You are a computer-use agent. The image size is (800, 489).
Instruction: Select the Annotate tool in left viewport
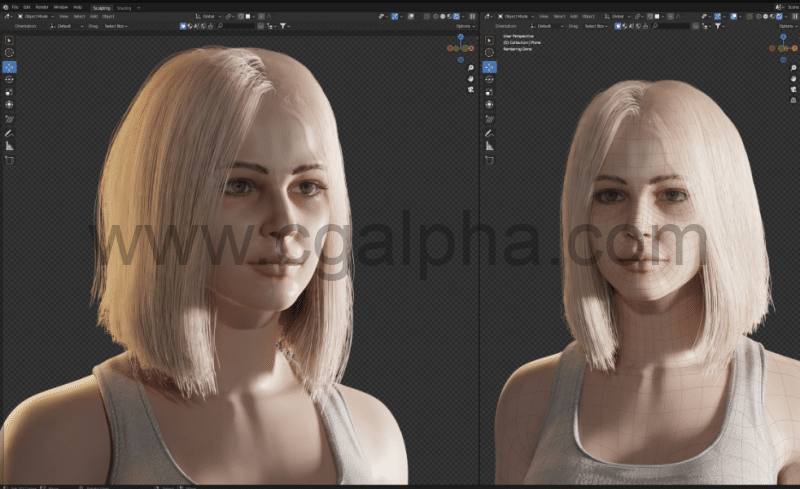(9, 134)
